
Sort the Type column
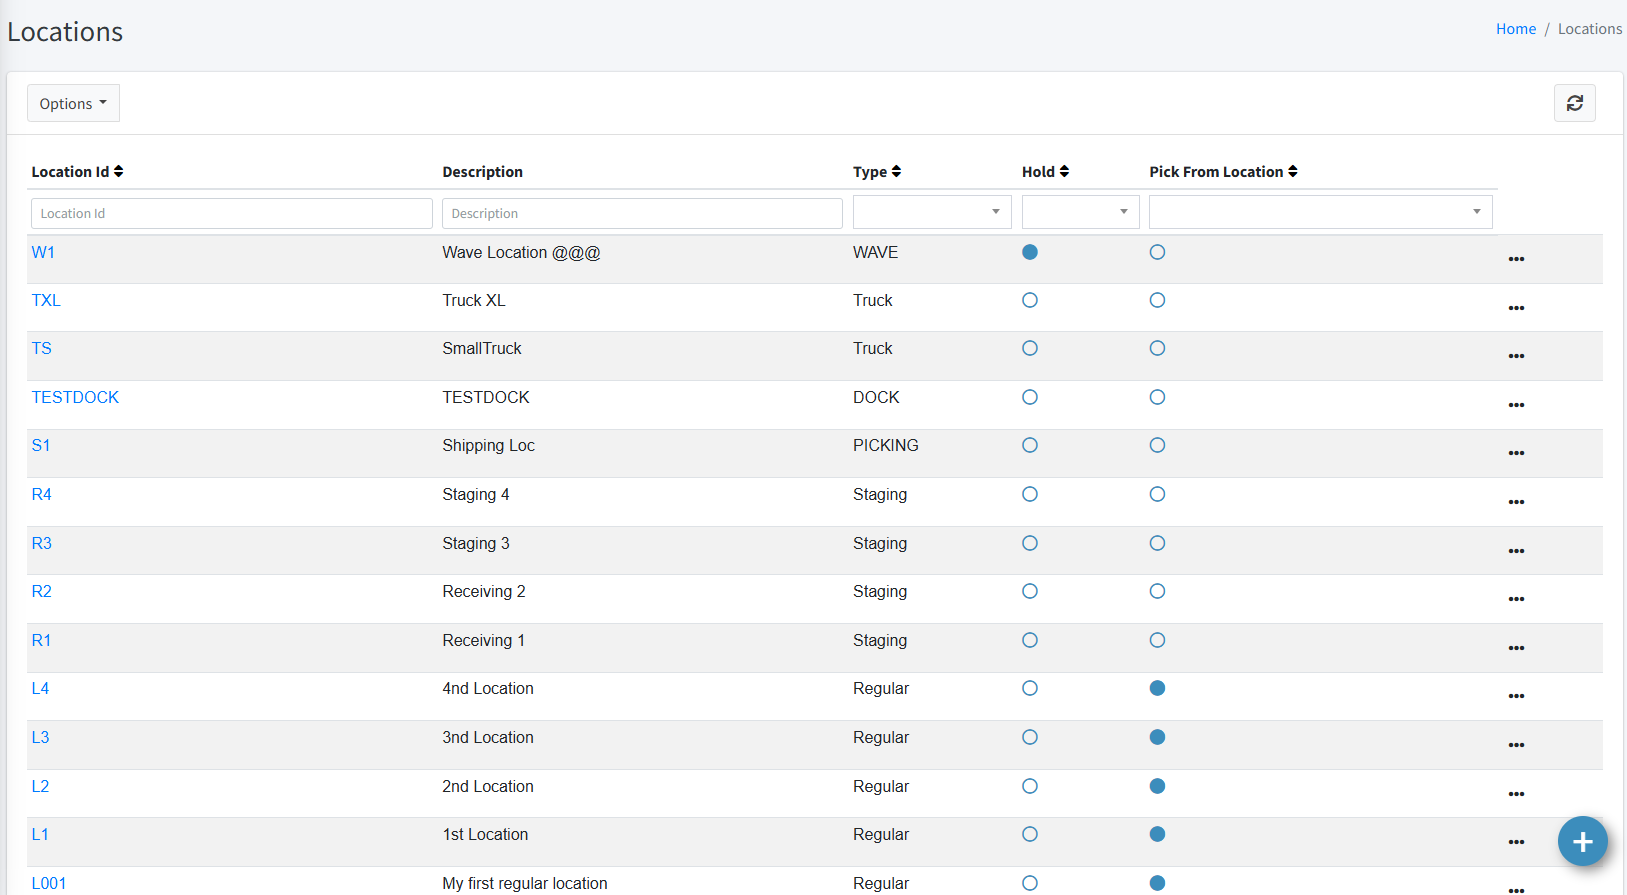(896, 172)
